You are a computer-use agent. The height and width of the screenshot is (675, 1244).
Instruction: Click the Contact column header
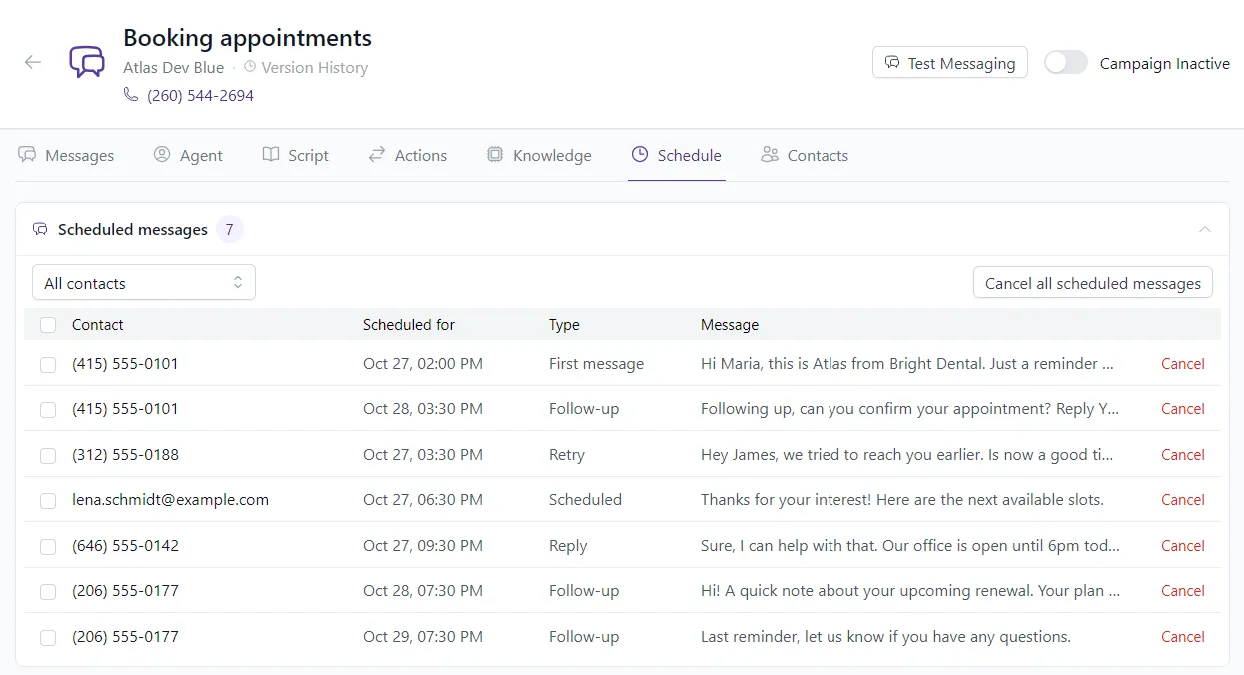pos(98,324)
